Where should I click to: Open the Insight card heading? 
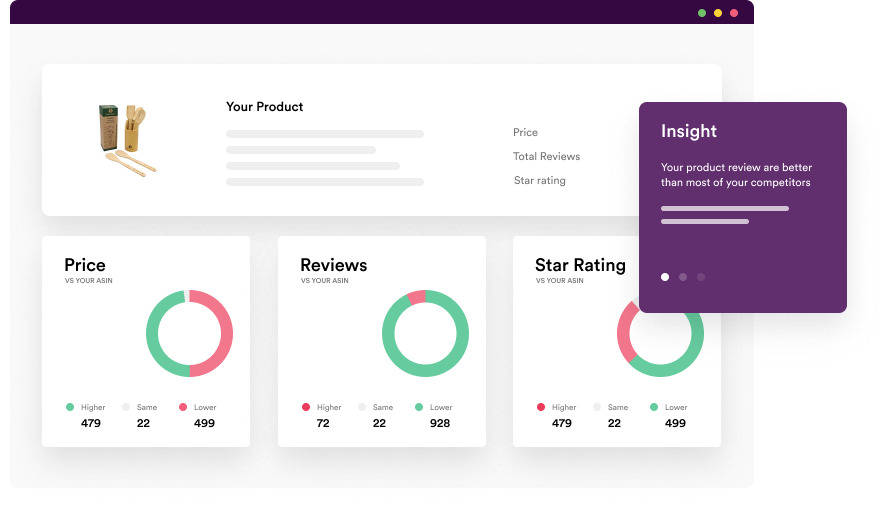[x=689, y=131]
